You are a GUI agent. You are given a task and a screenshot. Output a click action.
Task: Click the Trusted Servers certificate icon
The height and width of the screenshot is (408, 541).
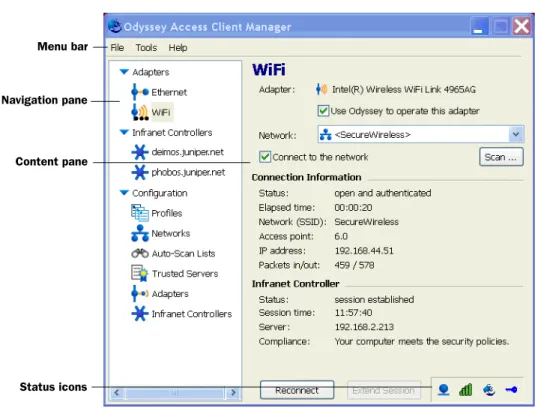pos(140,273)
